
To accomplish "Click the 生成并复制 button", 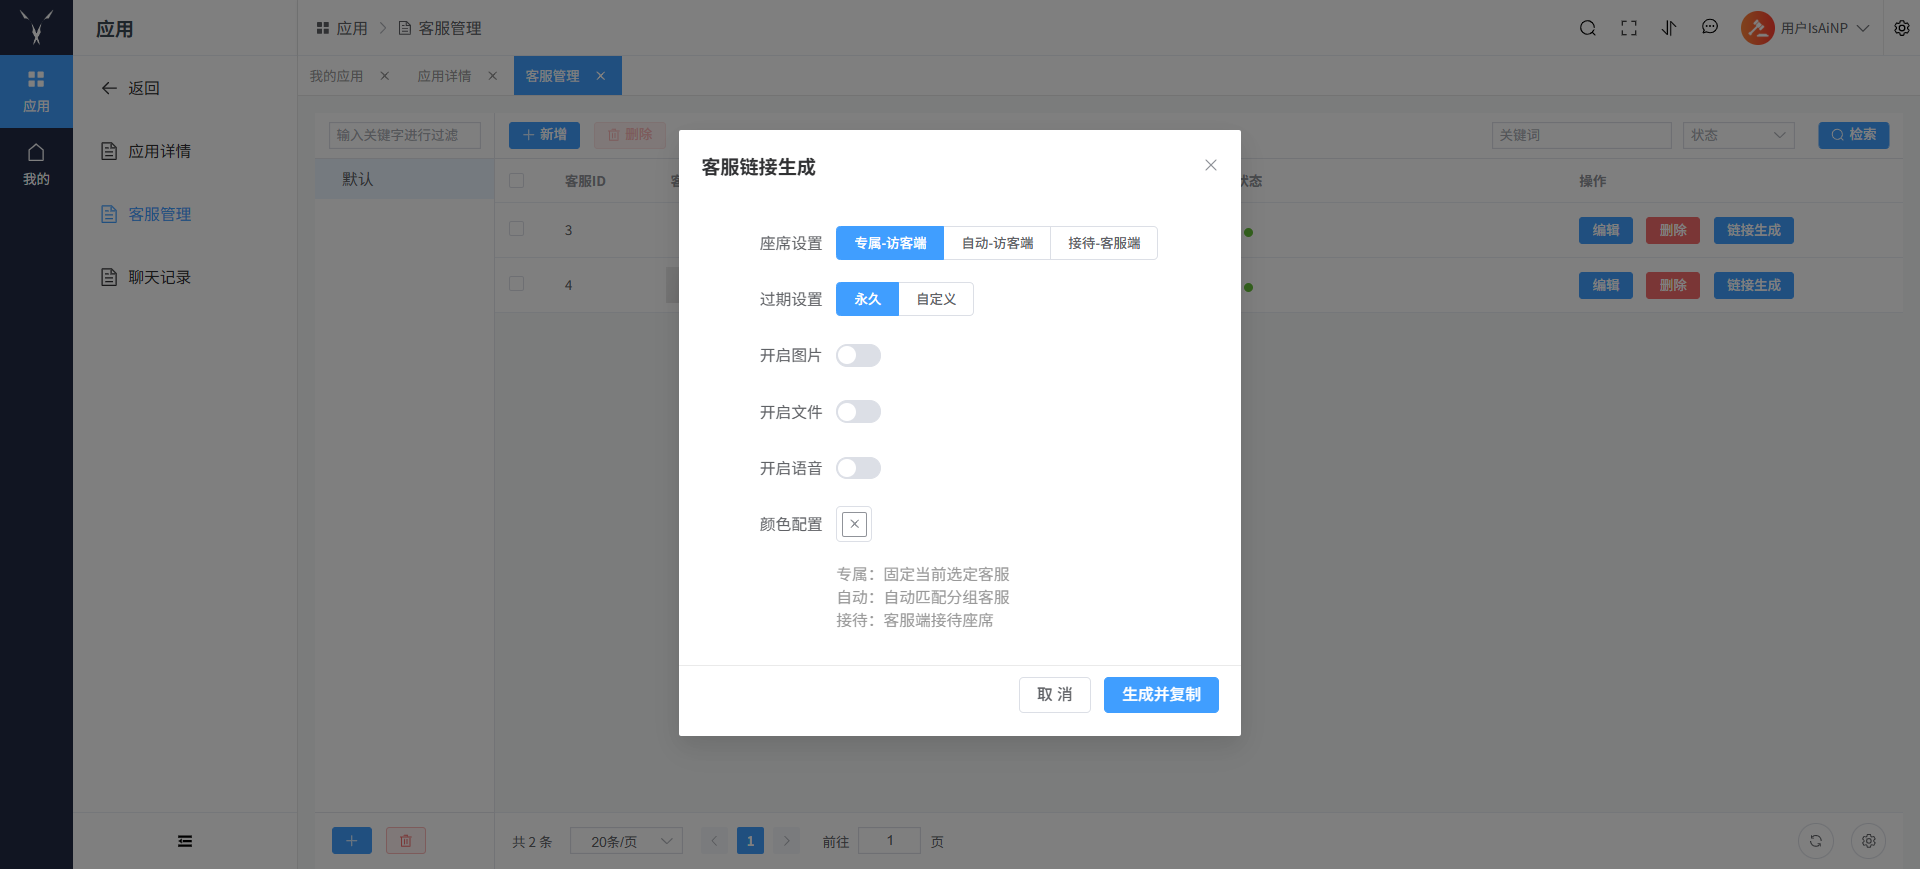I will coord(1161,695).
